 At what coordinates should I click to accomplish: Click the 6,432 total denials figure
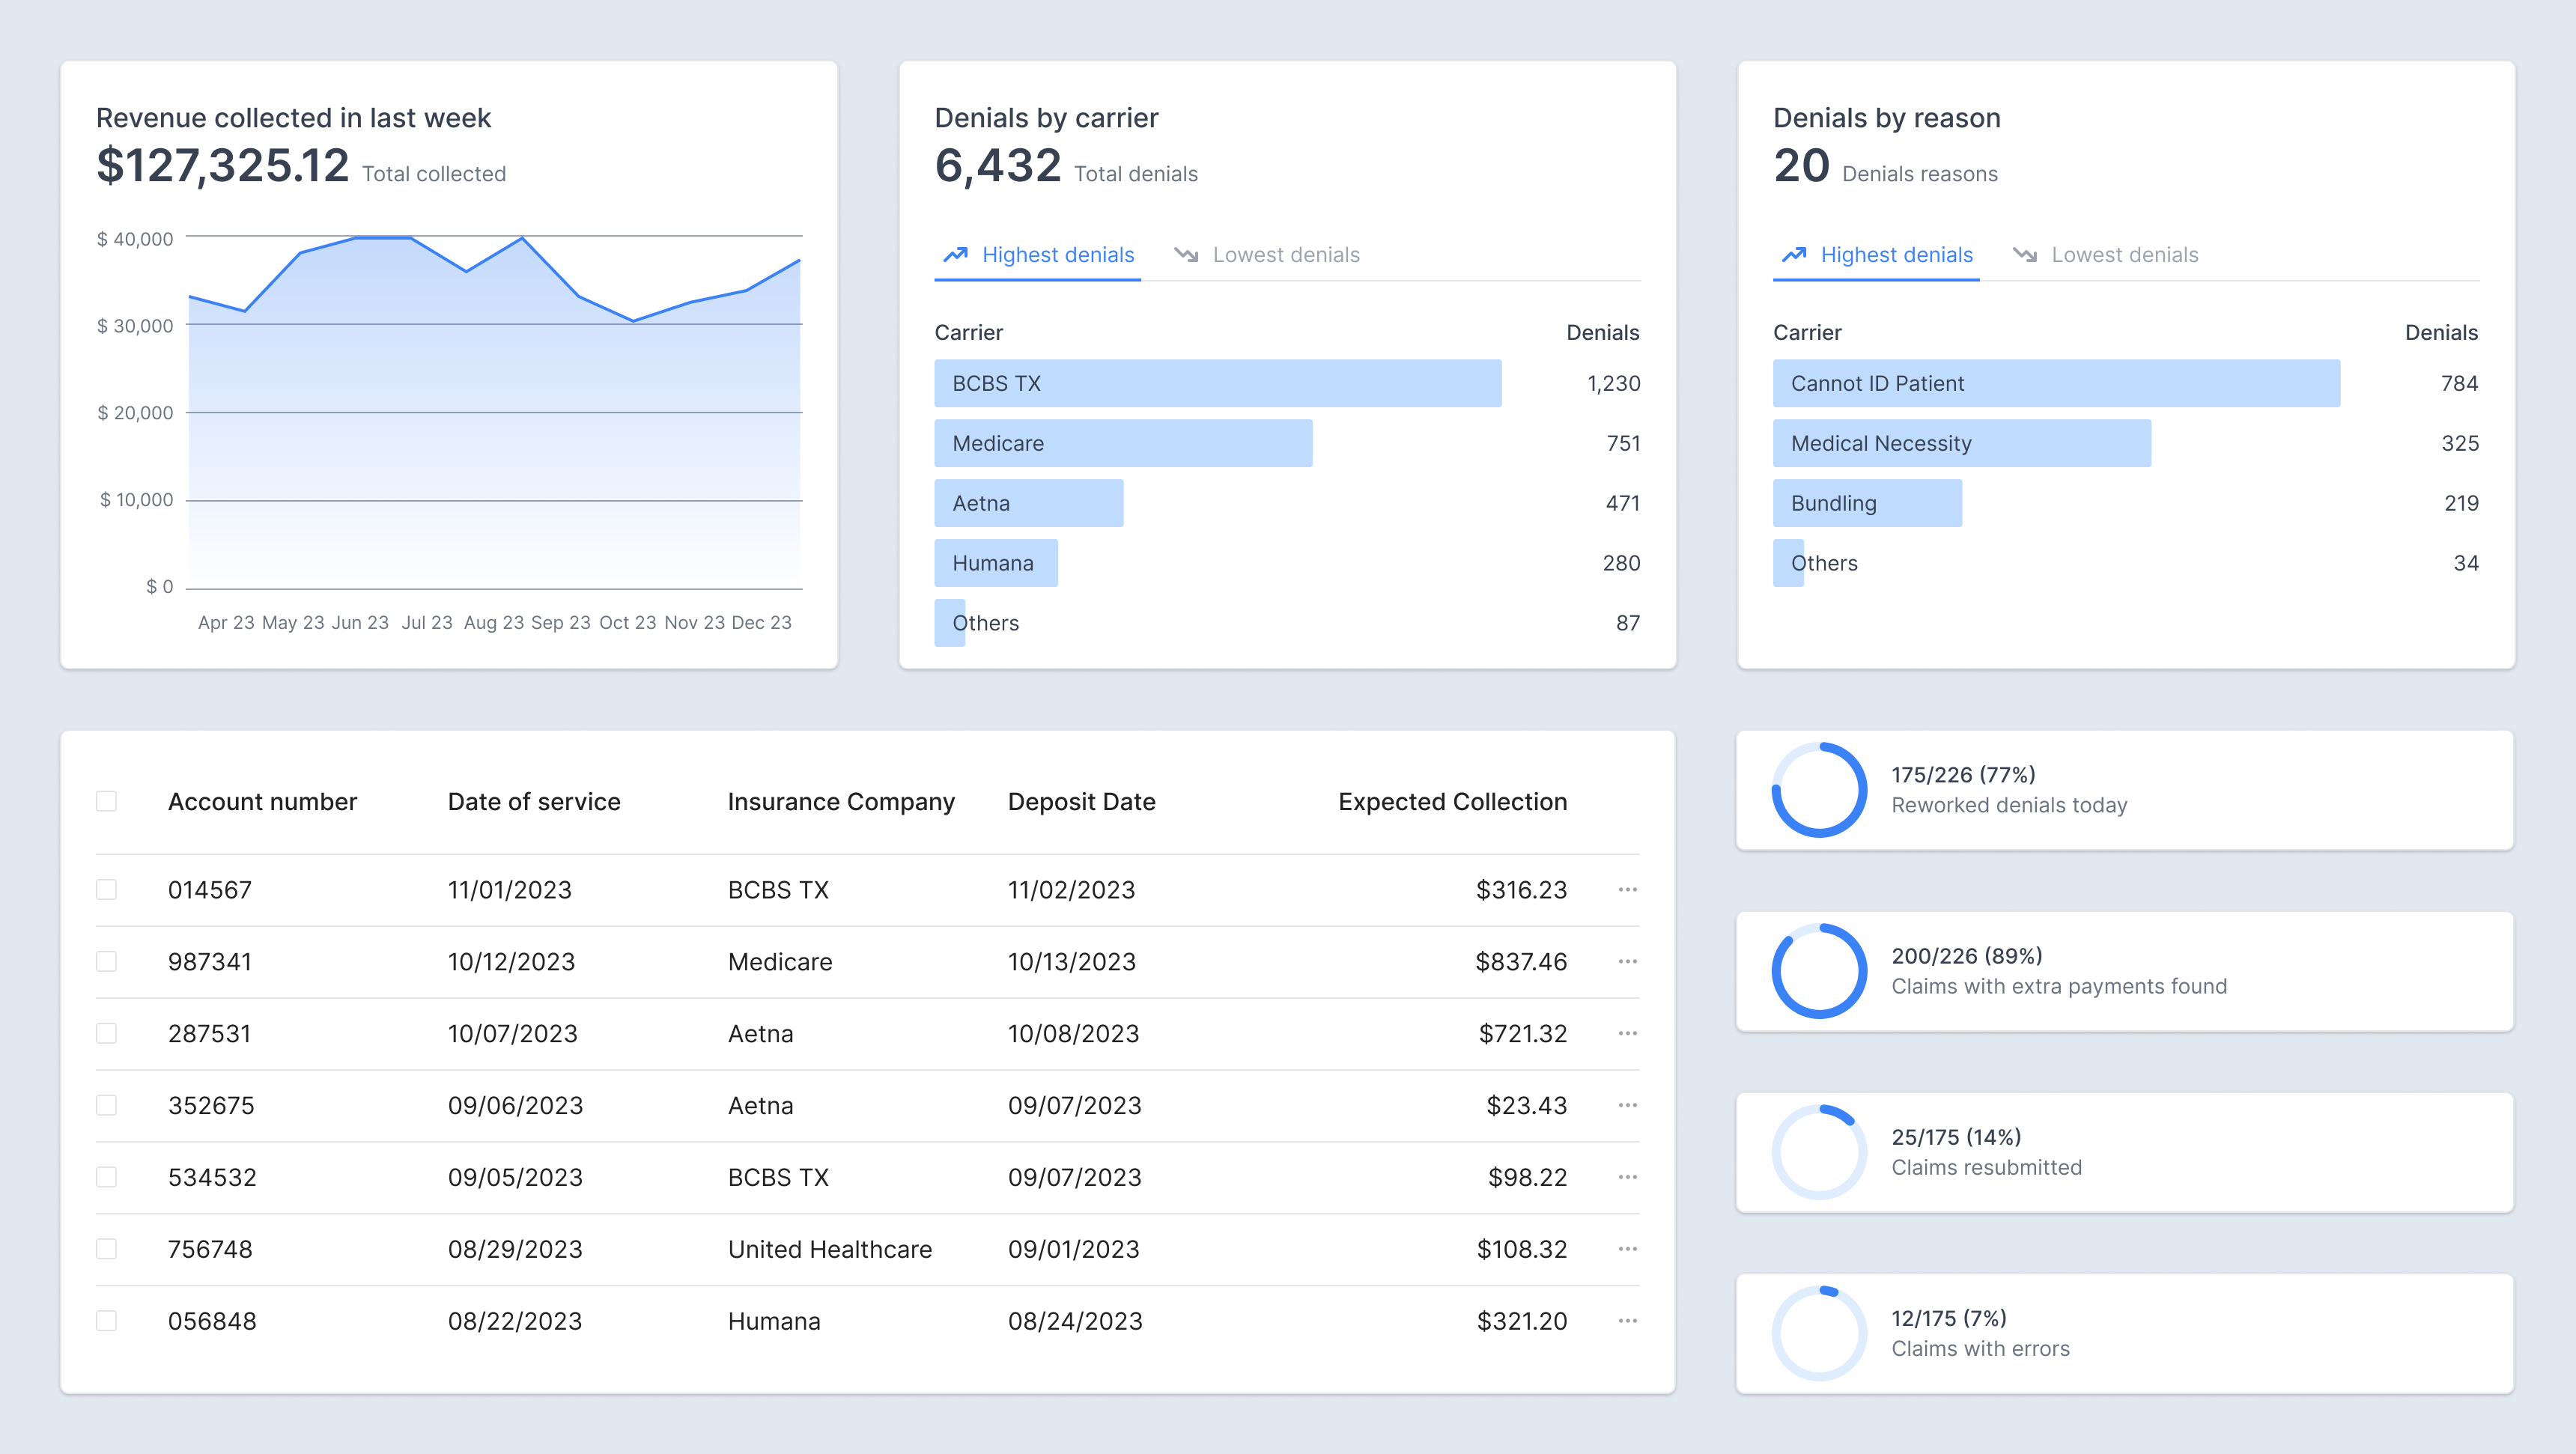click(x=997, y=166)
